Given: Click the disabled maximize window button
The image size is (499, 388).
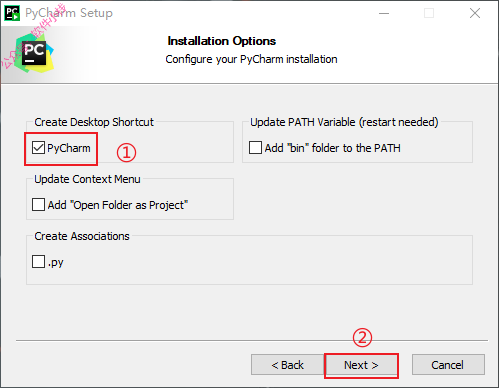Looking at the screenshot, I should coord(429,13).
